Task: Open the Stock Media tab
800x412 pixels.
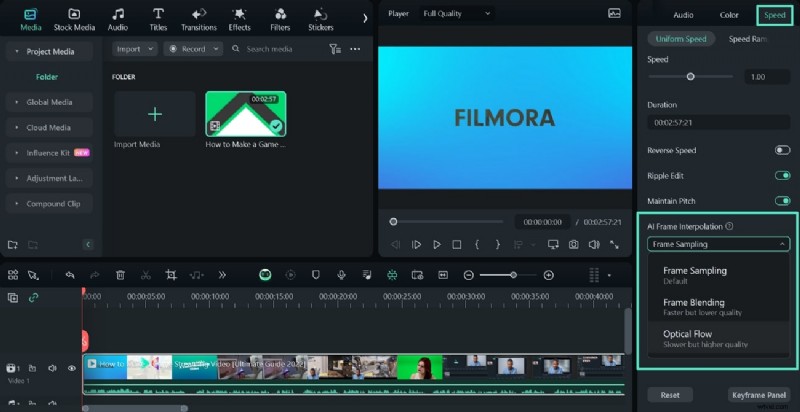Action: click(x=74, y=19)
